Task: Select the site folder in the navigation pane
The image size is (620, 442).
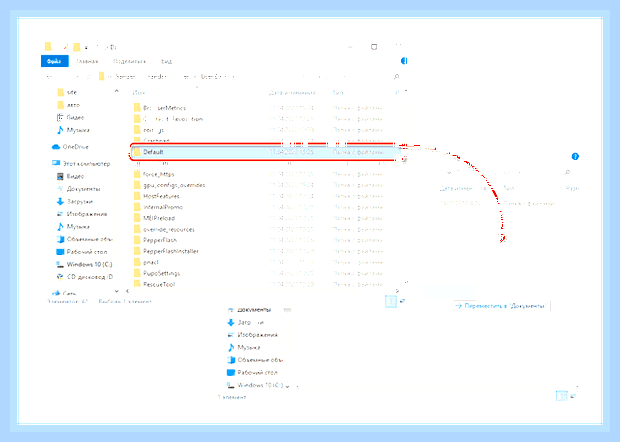Action: tap(67, 92)
